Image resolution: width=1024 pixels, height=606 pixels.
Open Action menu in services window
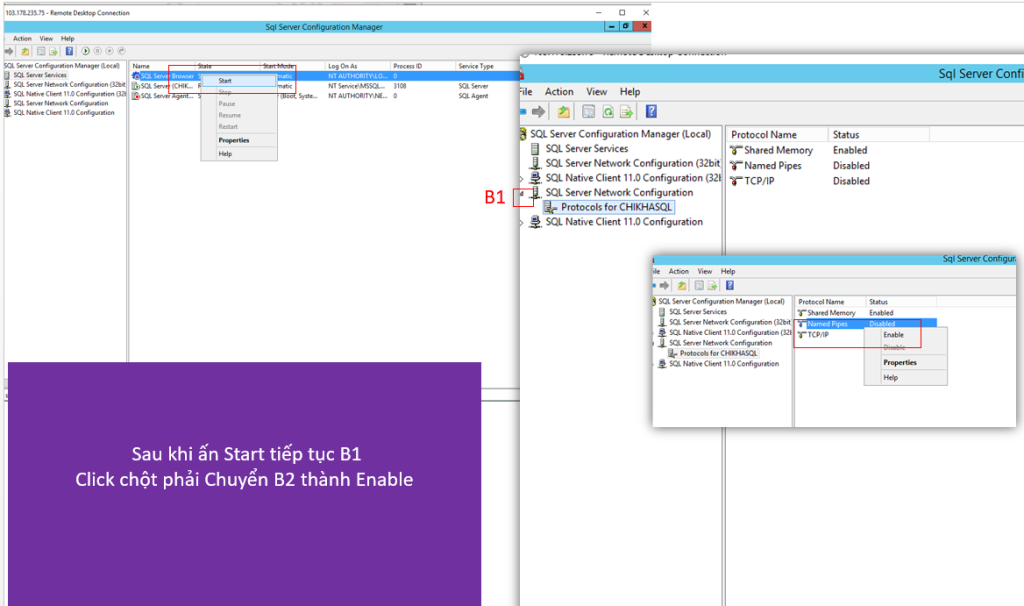click(x=22, y=39)
